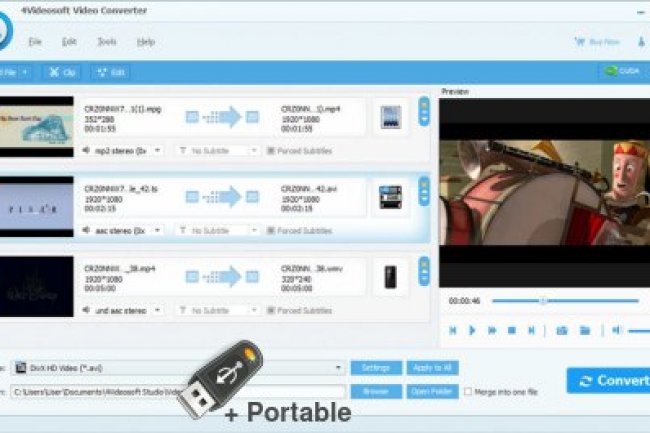Toggle Forced Subtitles for second video
This screenshot has width=650, height=433.
(255, 231)
